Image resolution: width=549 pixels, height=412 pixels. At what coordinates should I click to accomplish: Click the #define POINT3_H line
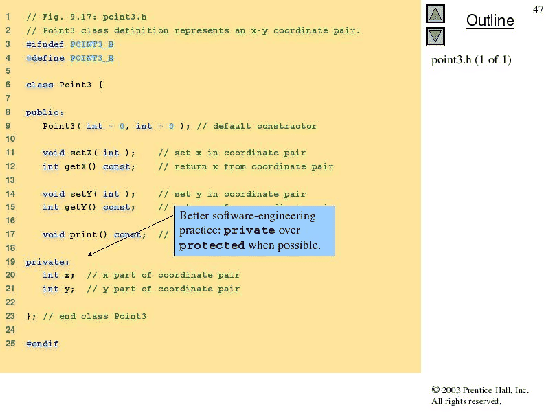(x=70, y=58)
